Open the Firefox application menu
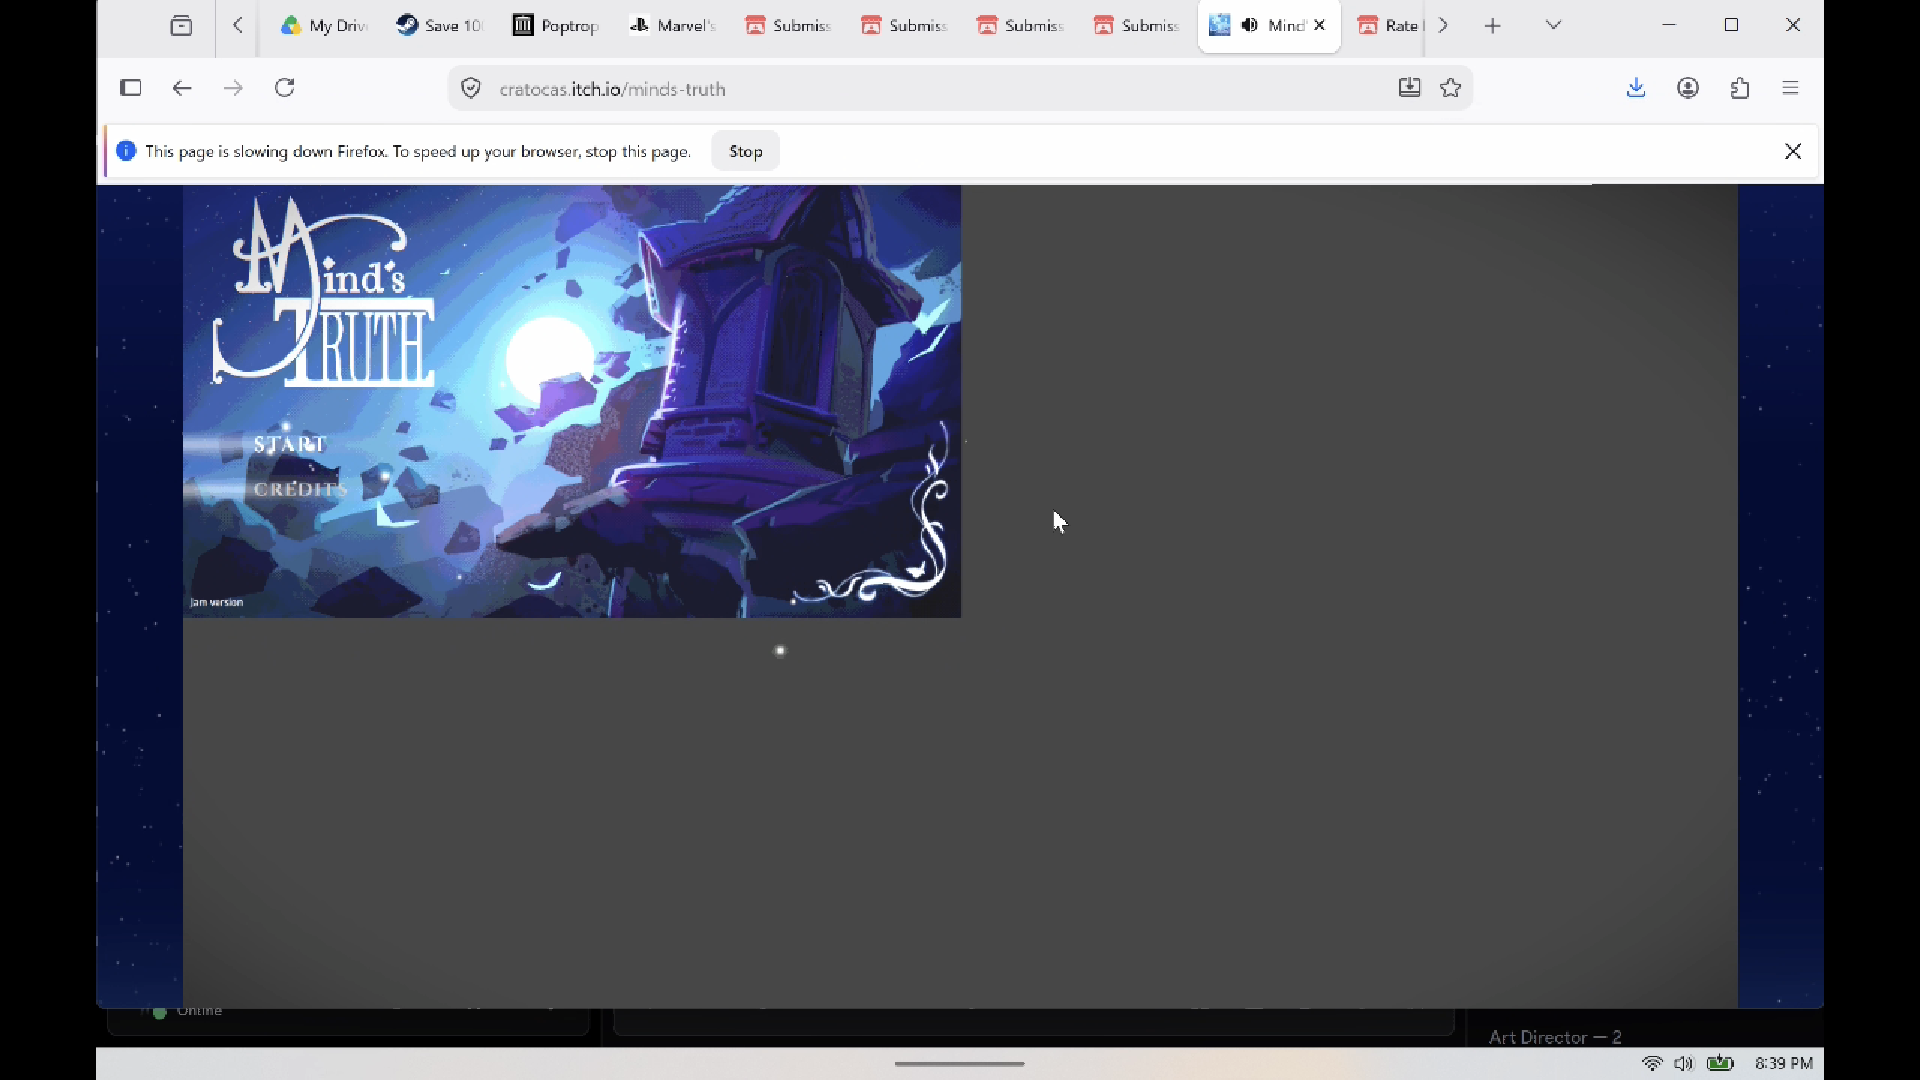The height and width of the screenshot is (1080, 1920). (x=1791, y=88)
